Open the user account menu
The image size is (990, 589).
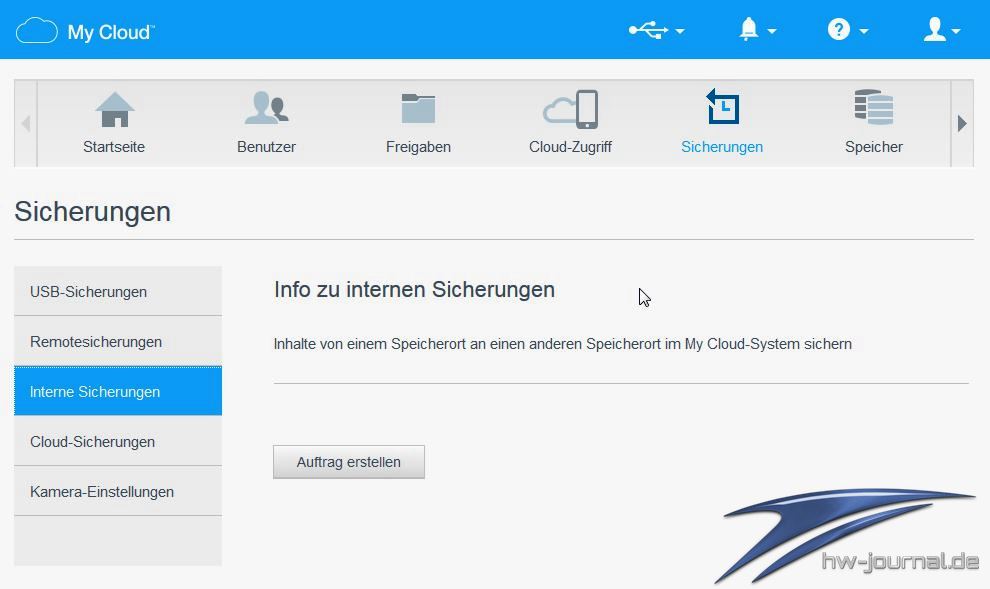pyautogui.click(x=940, y=31)
